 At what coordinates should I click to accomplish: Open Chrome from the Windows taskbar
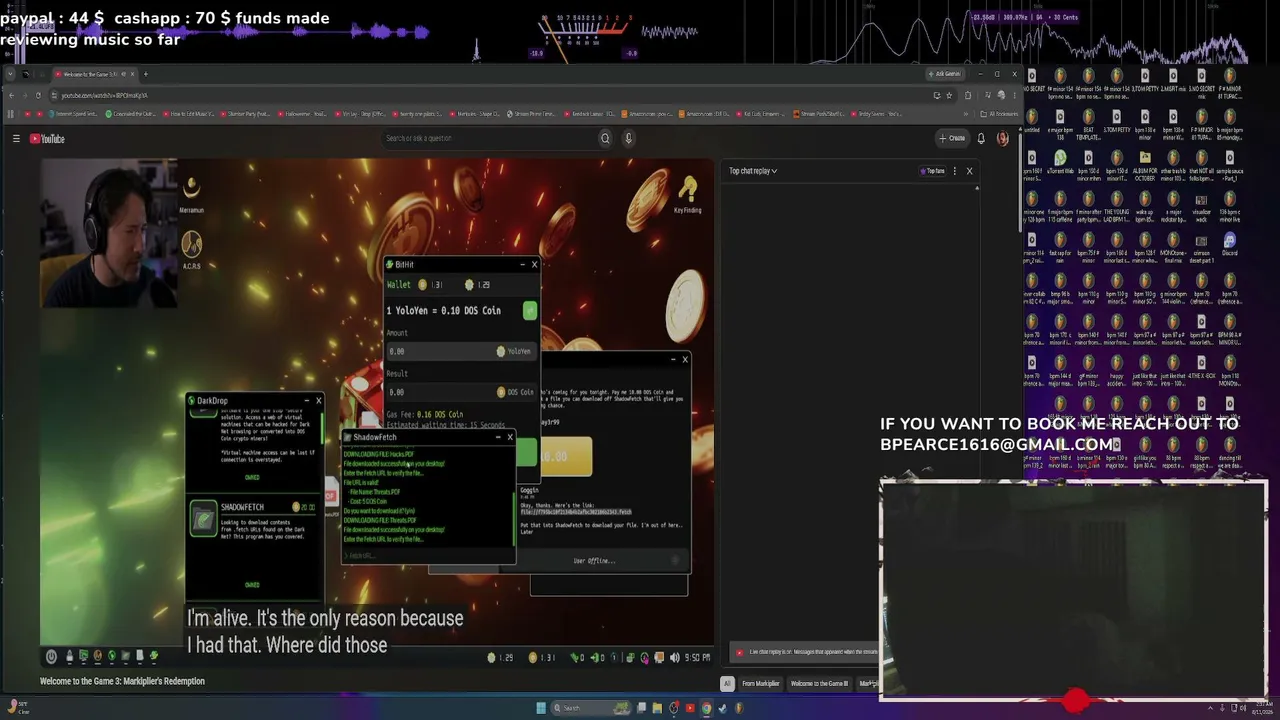point(706,708)
